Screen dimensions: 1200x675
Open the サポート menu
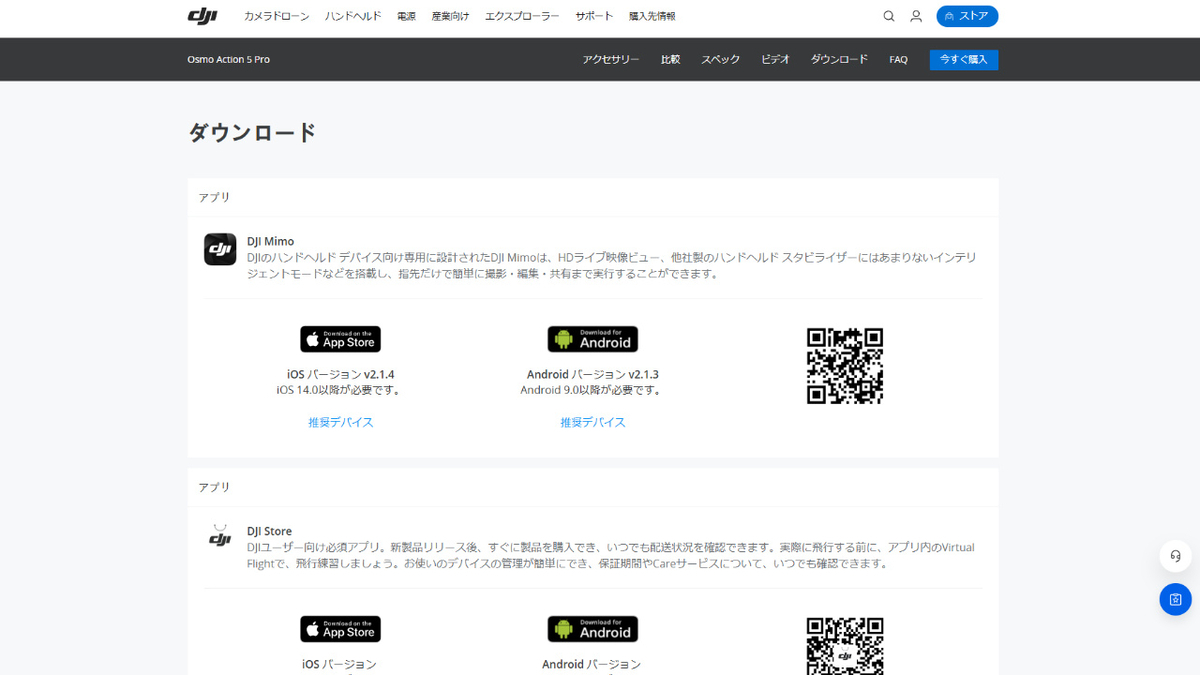pyautogui.click(x=594, y=17)
